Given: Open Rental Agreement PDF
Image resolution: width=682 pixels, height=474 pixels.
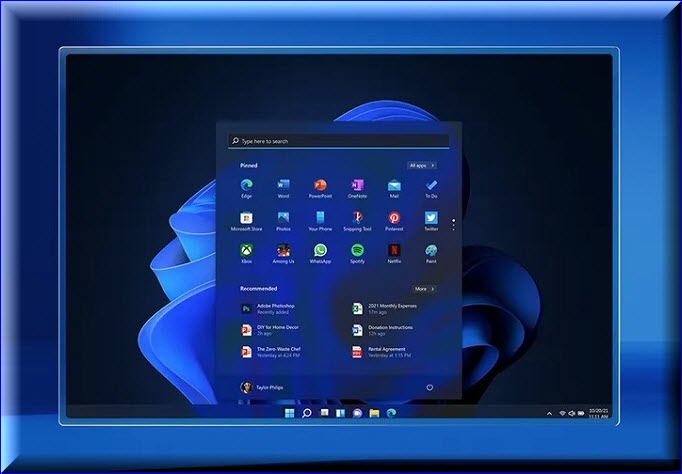Looking at the screenshot, I should click(x=381, y=352).
